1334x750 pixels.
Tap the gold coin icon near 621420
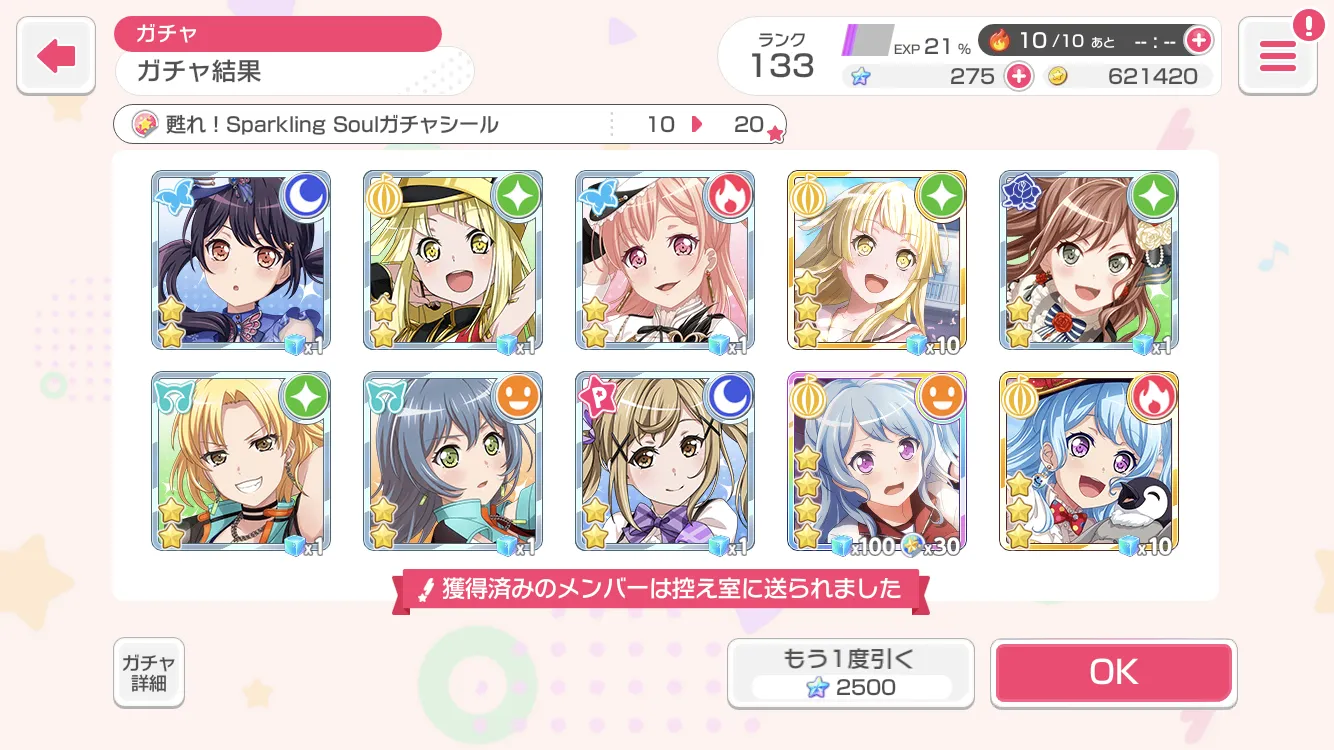1058,76
